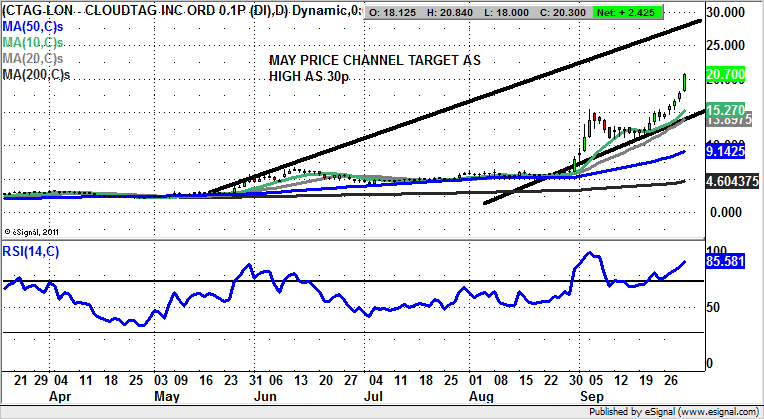Click the High 20.840 value field
The height and width of the screenshot is (419, 764).
[465, 11]
